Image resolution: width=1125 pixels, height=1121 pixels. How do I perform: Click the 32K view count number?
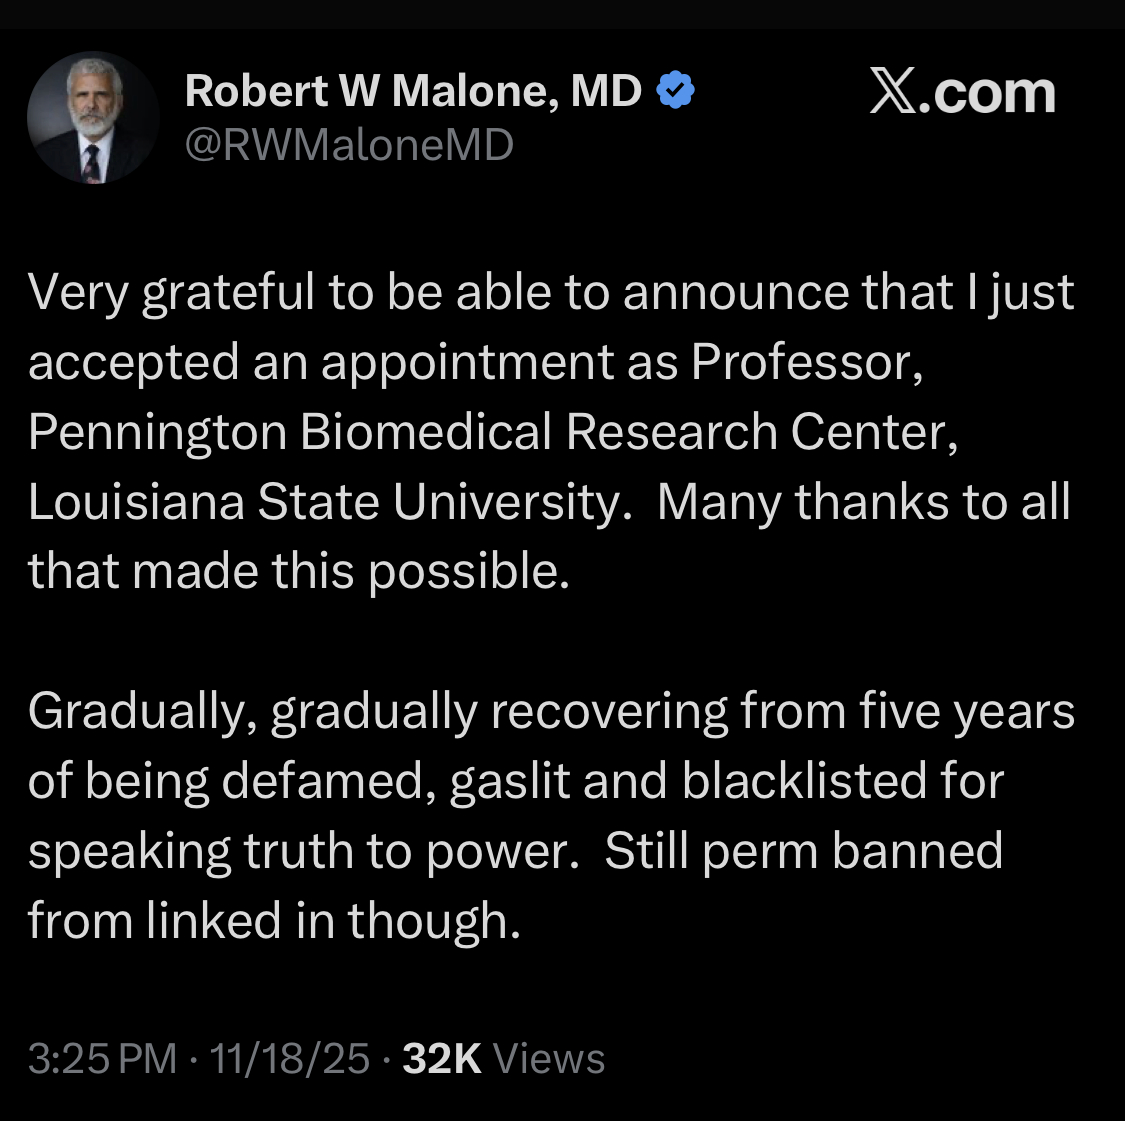[442, 1059]
